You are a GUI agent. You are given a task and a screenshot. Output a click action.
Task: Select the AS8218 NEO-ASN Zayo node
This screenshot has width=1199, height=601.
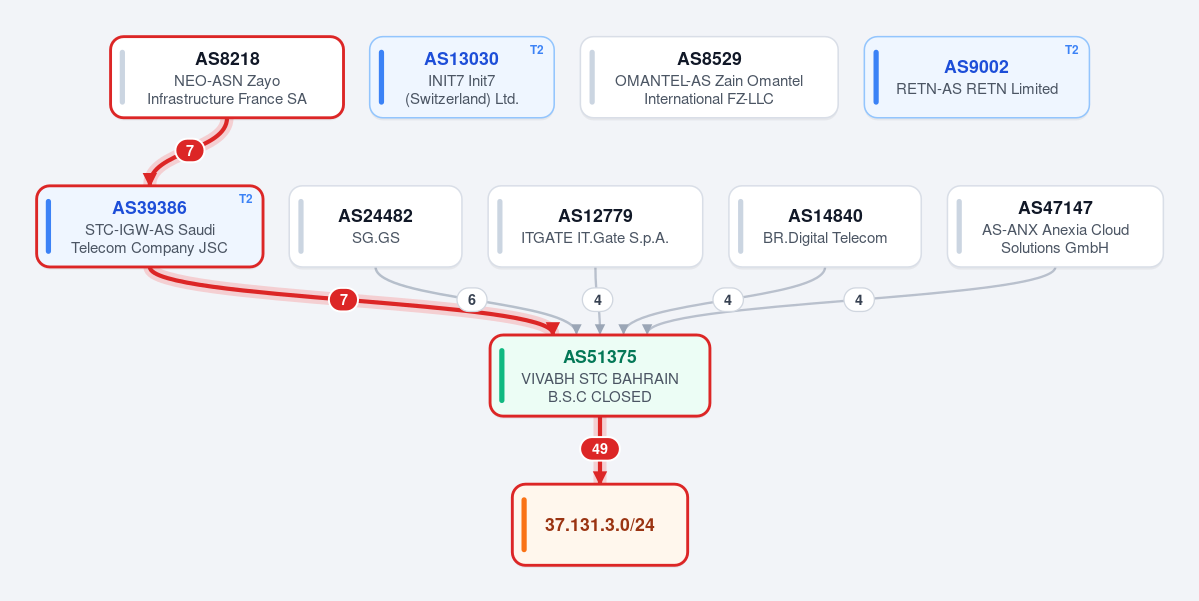227,77
